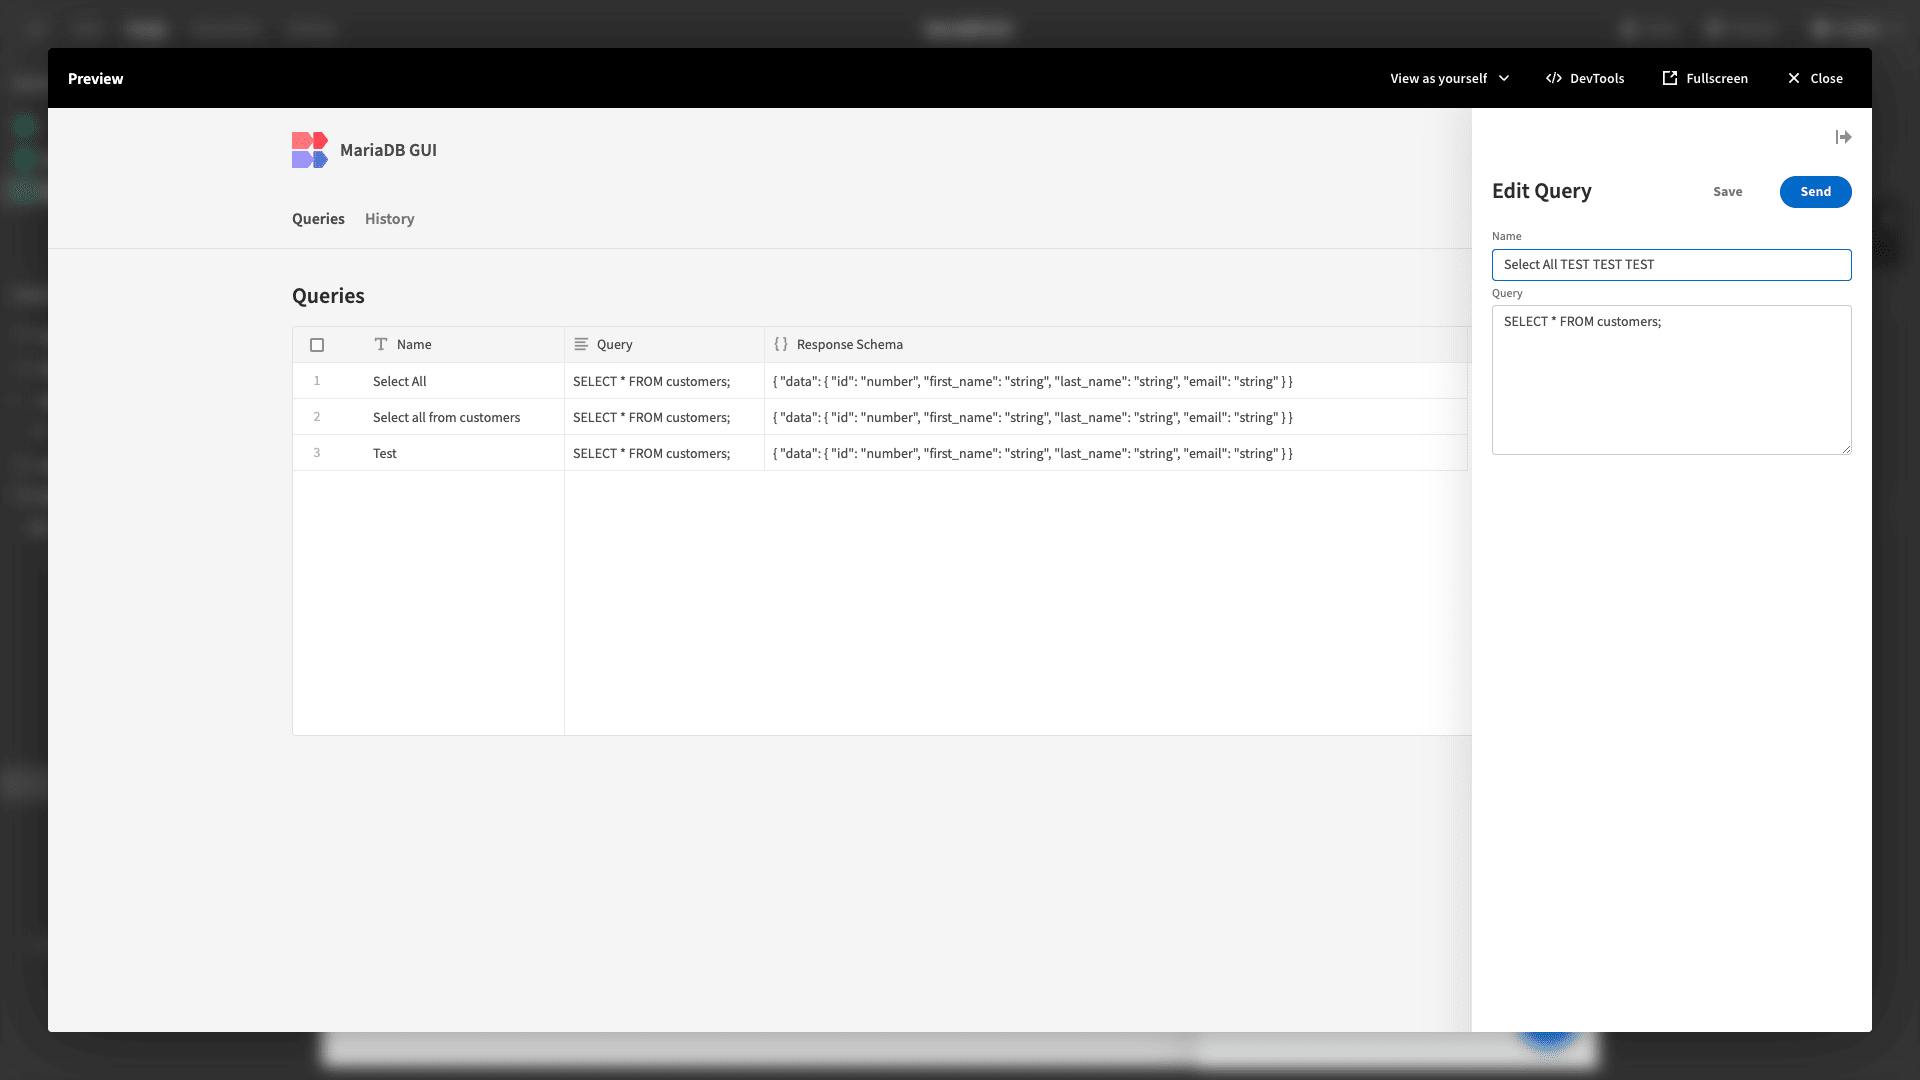Toggle the select-all checkbox in table header
Image resolution: width=1920 pixels, height=1080 pixels.
(317, 345)
